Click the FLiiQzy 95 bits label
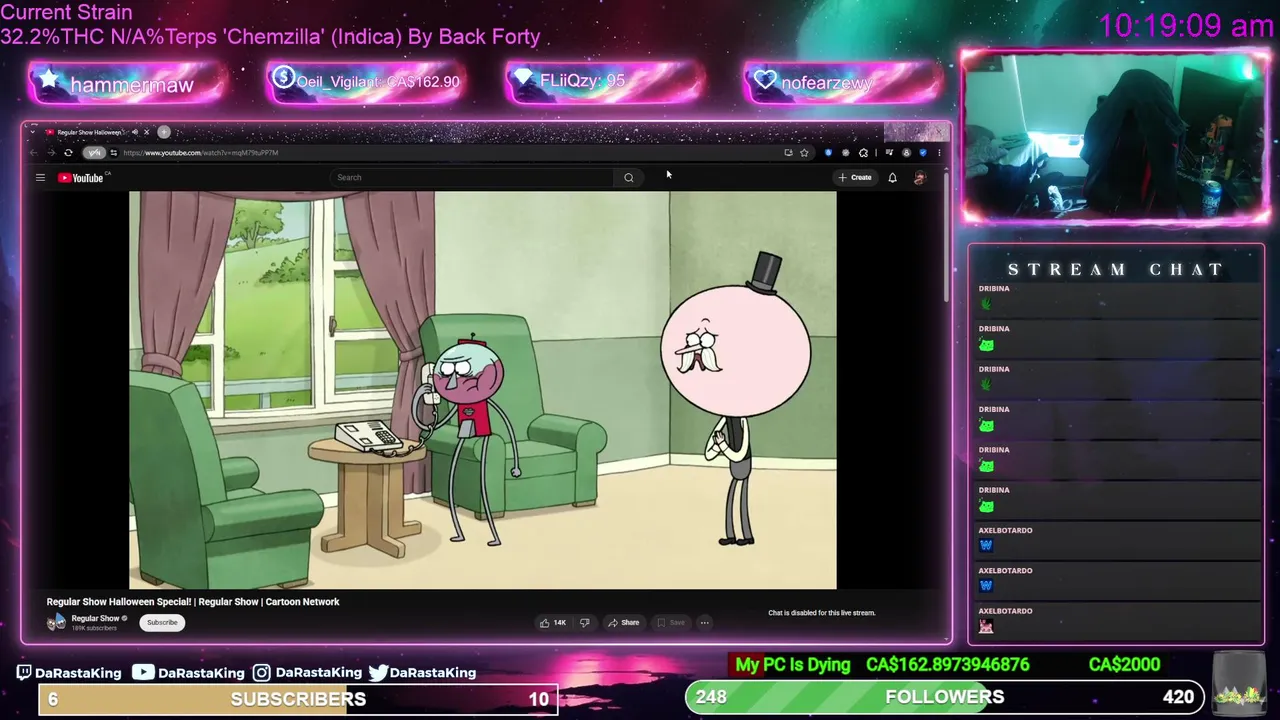This screenshot has height=720, width=1280. coord(582,81)
